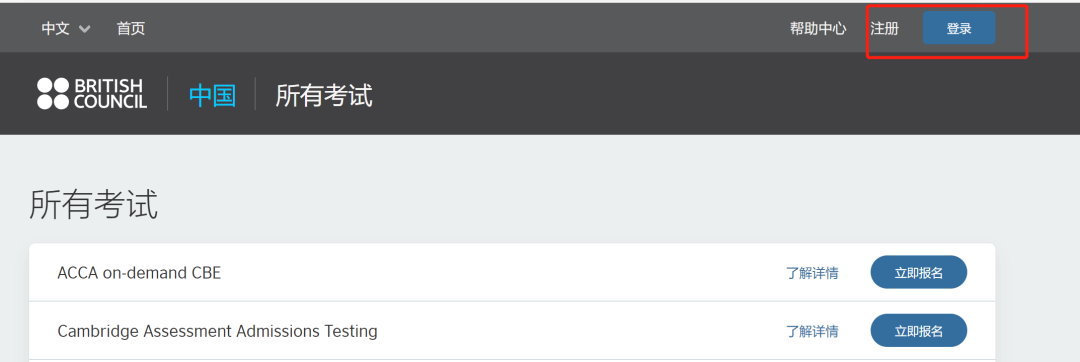Image resolution: width=1080 pixels, height=362 pixels.
Task: Click 立即报名 for ACCA on-demand CBE
Action: (919, 273)
